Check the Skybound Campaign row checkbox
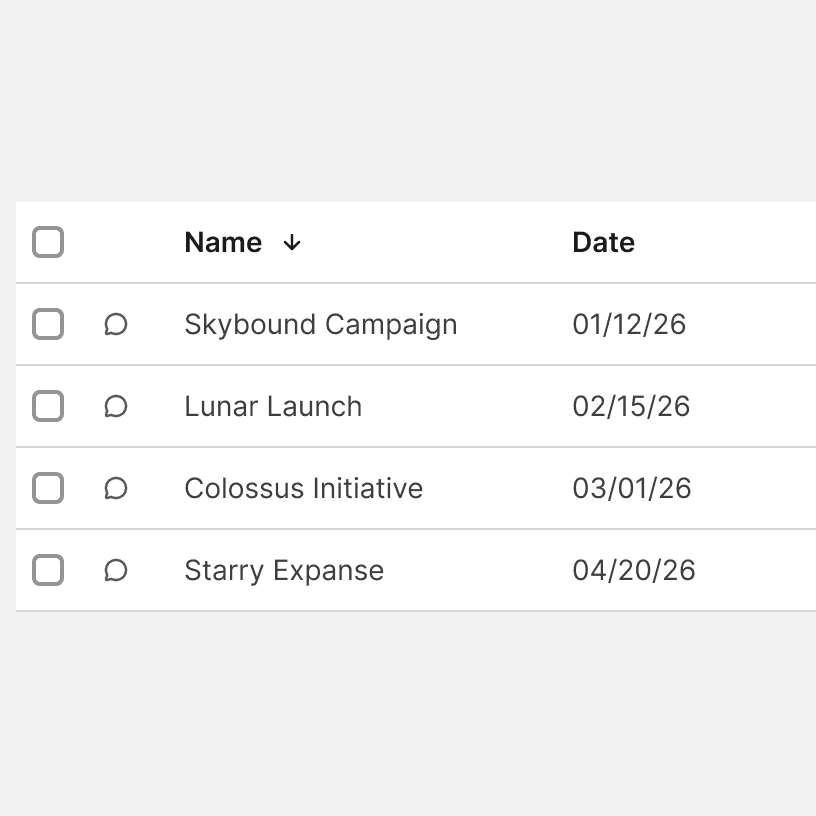Viewport: 816px width, 816px height. [x=48, y=324]
